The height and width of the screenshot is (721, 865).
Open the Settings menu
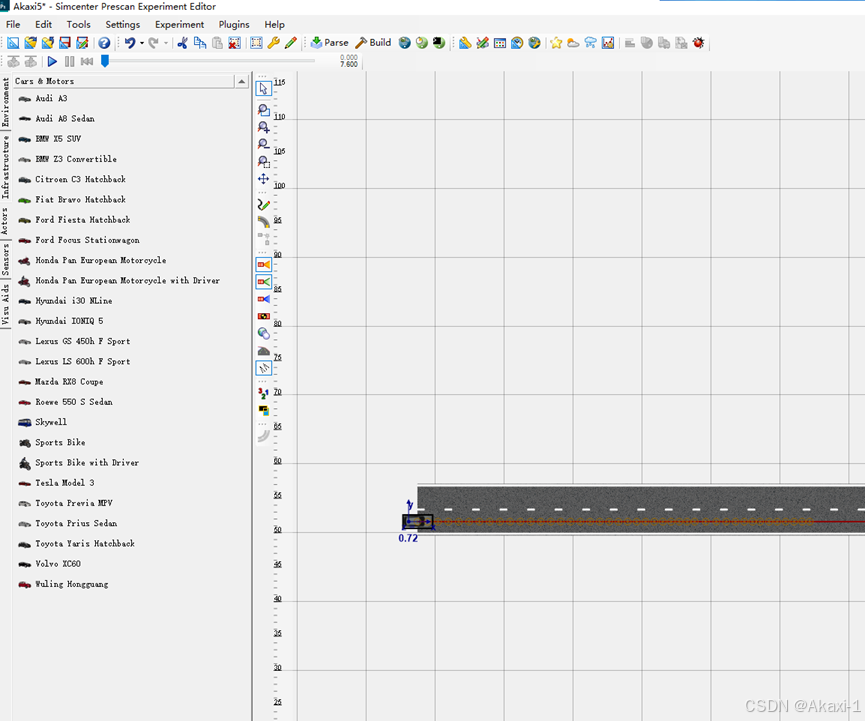click(x=122, y=24)
